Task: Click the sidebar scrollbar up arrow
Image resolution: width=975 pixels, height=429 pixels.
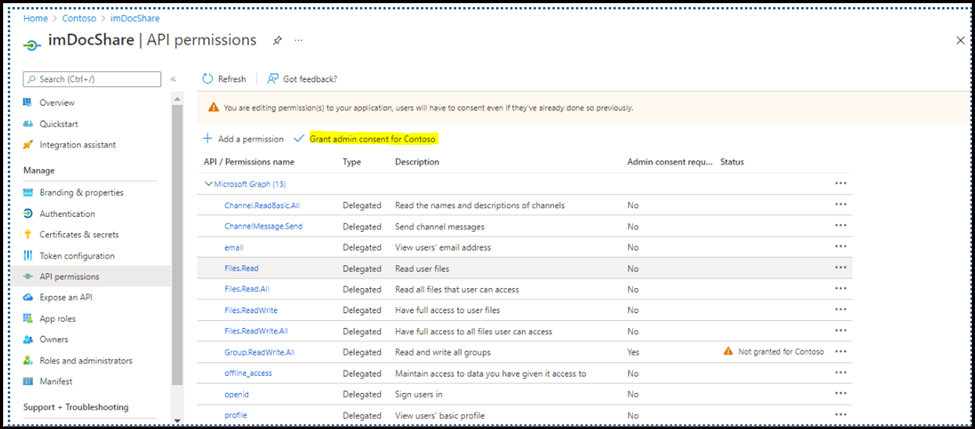Action: pyautogui.click(x=177, y=99)
